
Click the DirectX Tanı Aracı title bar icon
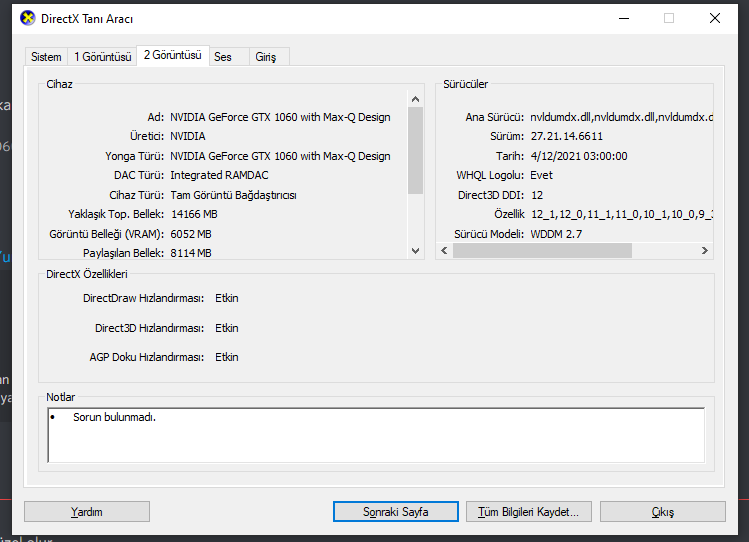[x=28, y=19]
